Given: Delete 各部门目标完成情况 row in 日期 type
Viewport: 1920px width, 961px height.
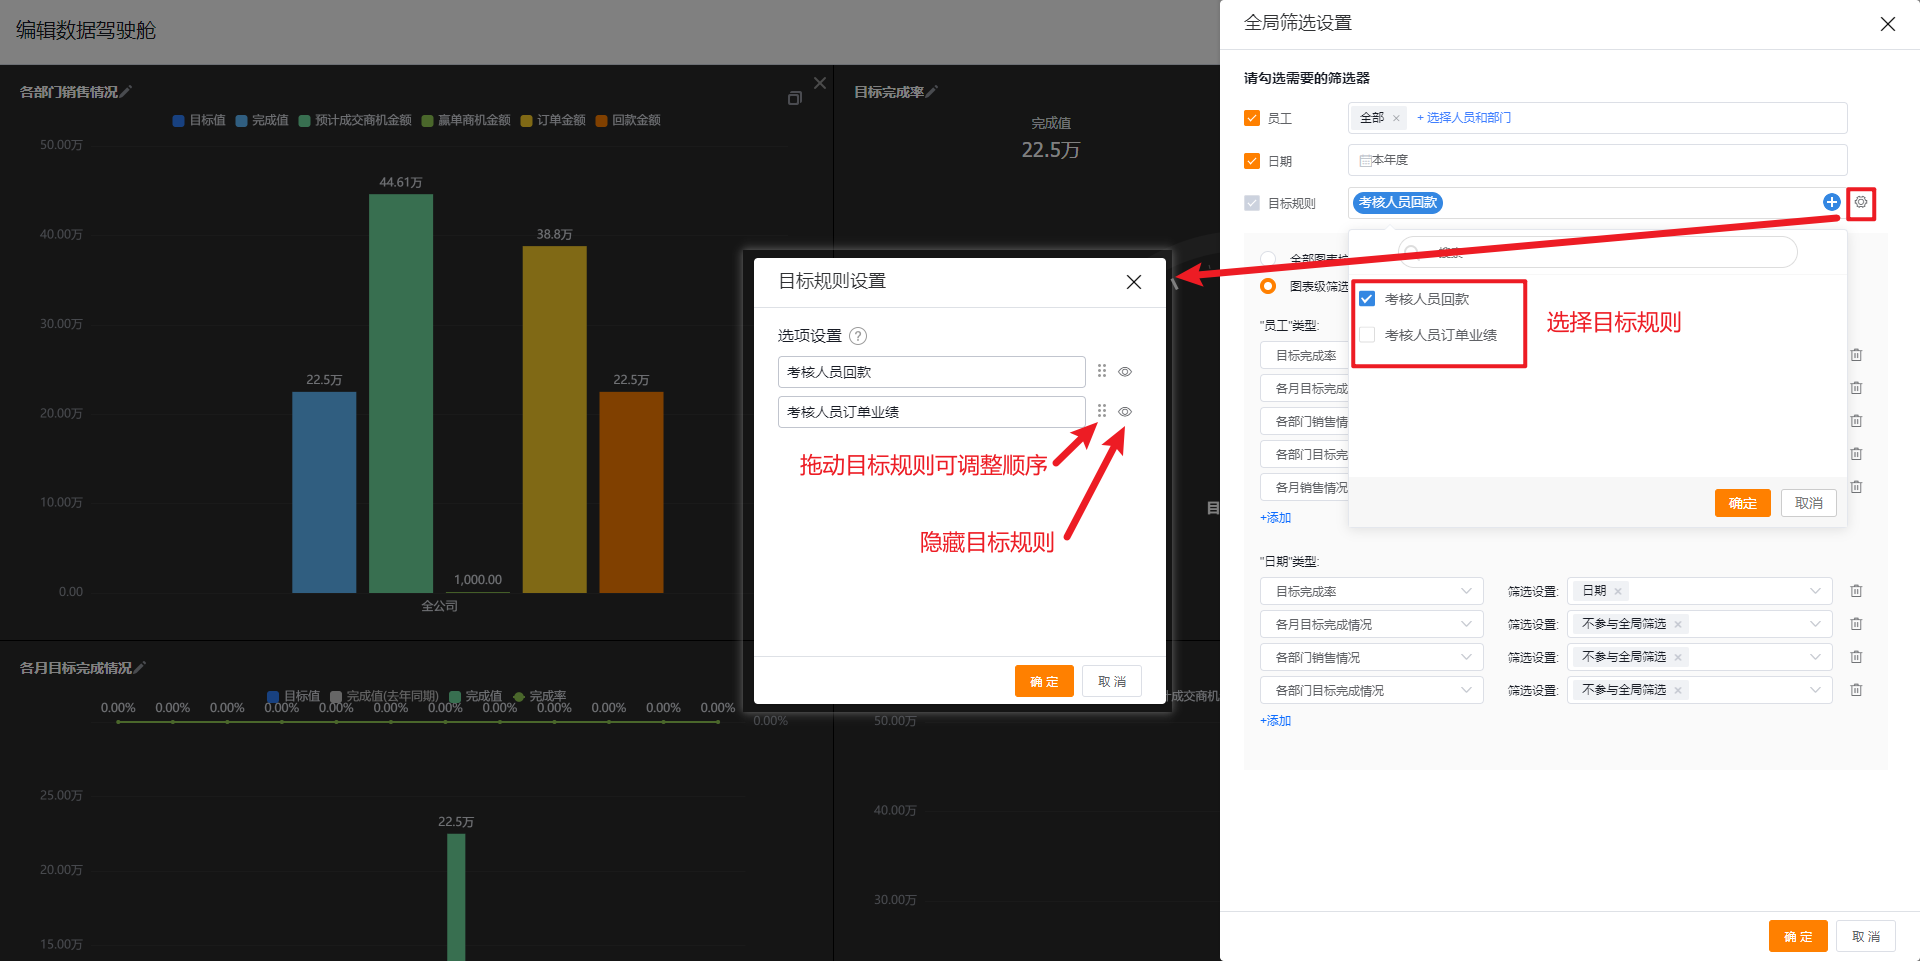Looking at the screenshot, I should 1856,690.
